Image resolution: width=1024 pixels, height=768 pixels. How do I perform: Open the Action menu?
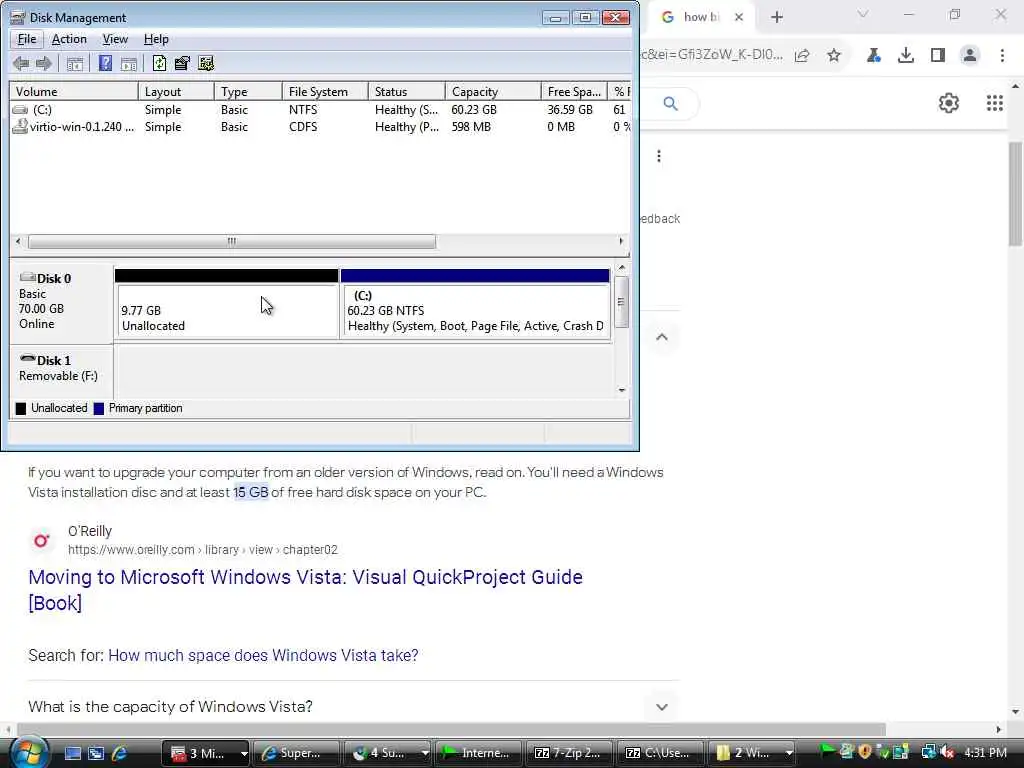[69, 39]
